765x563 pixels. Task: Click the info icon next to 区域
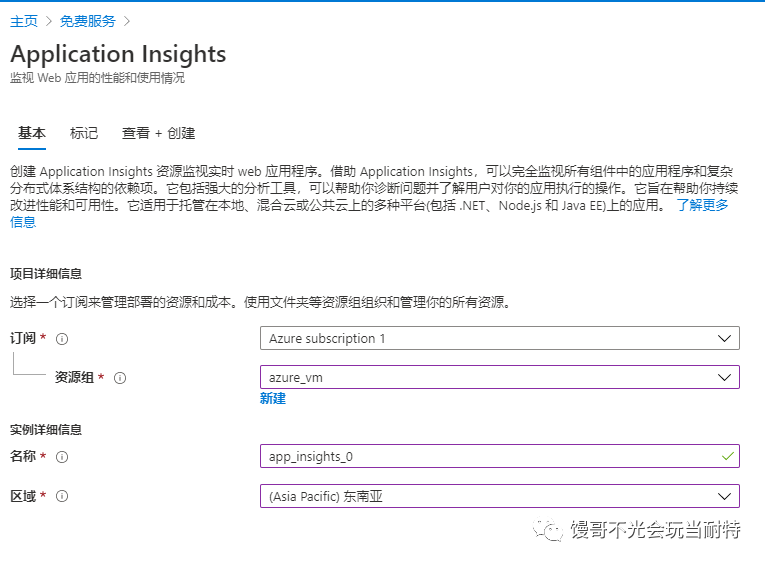62,496
